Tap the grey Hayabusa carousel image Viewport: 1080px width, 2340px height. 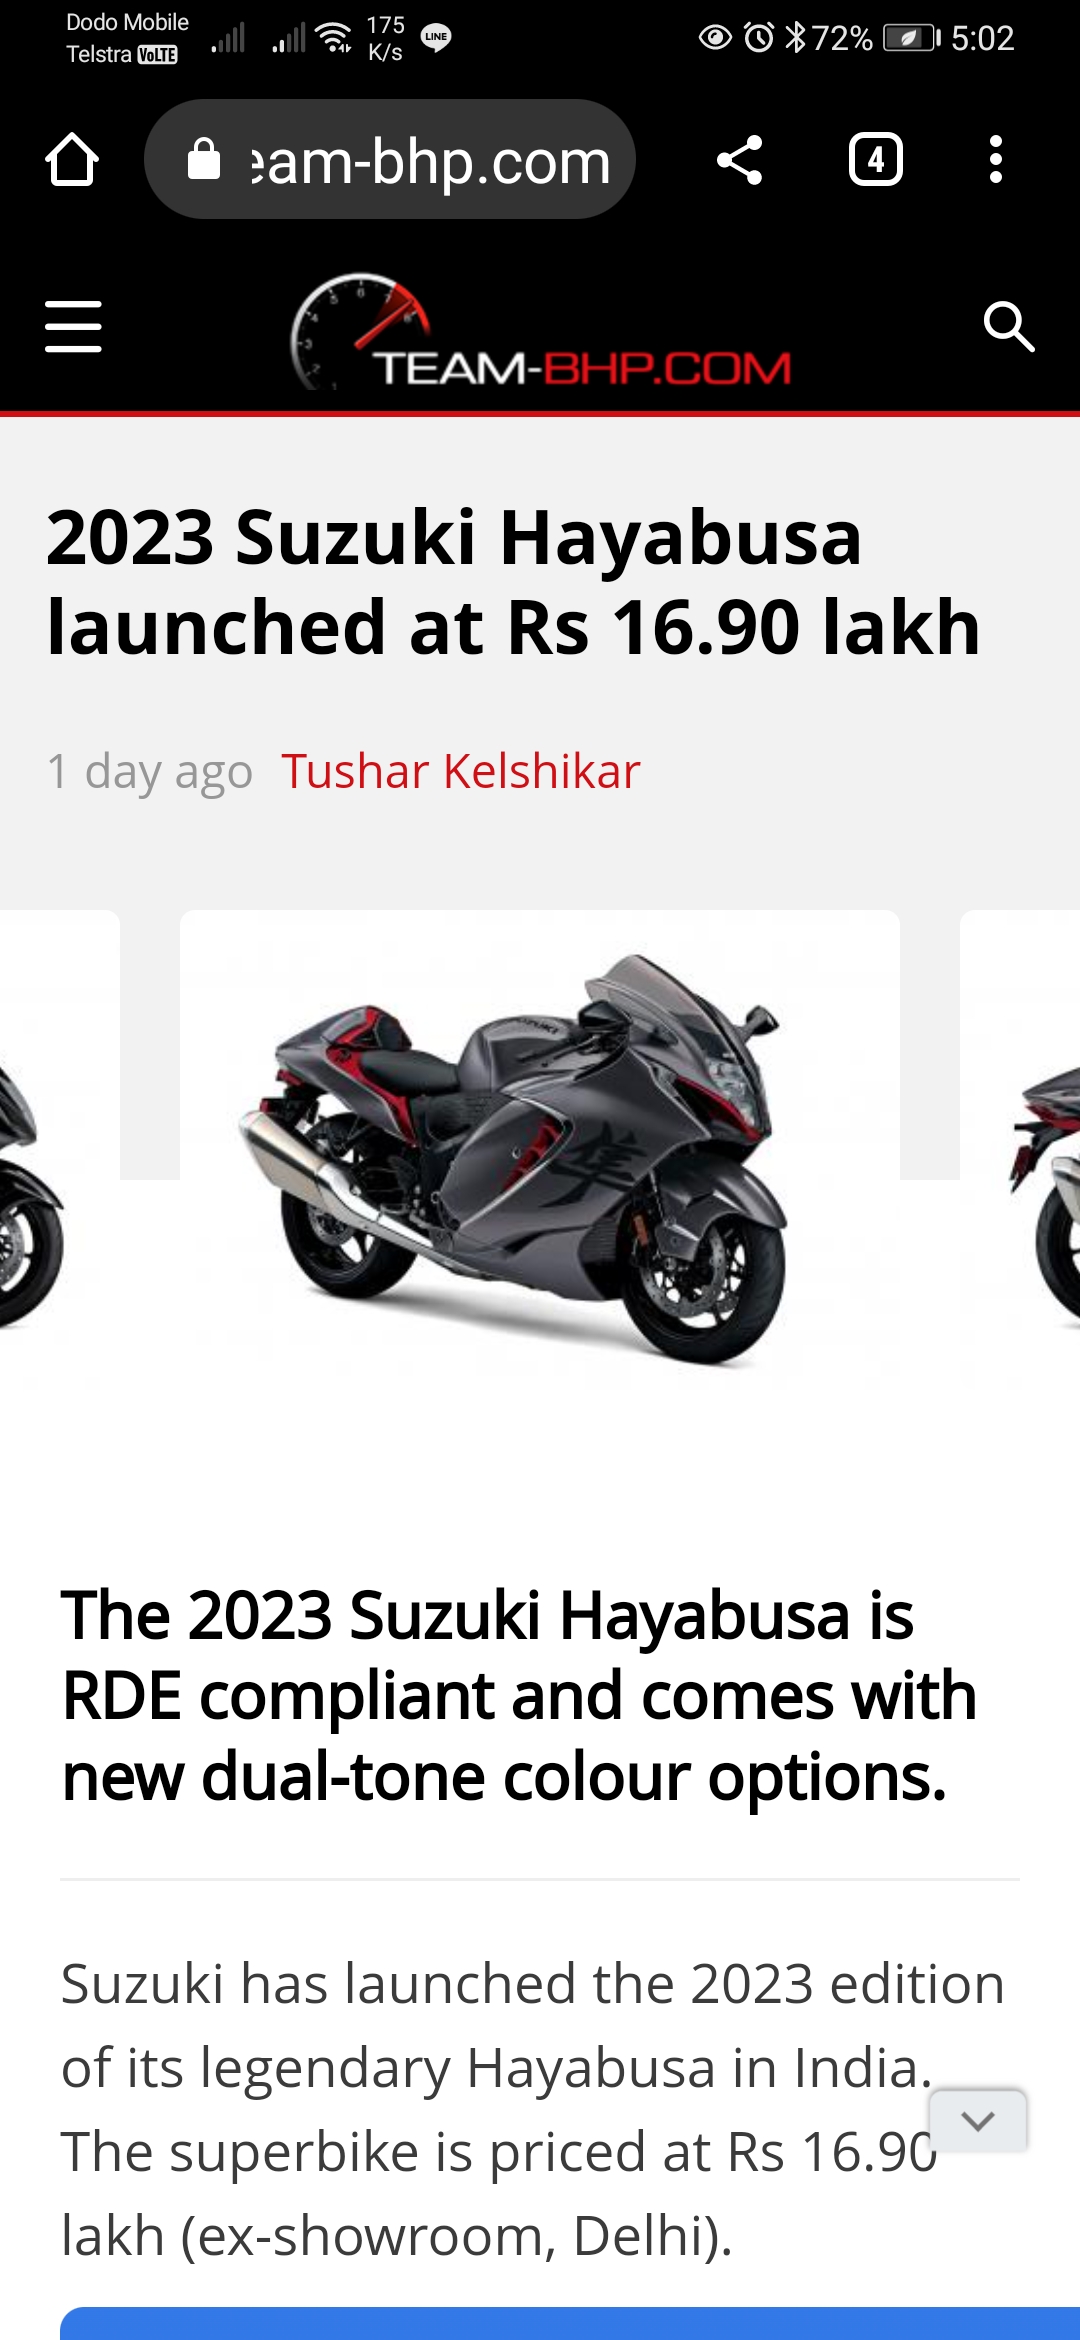click(540, 1150)
